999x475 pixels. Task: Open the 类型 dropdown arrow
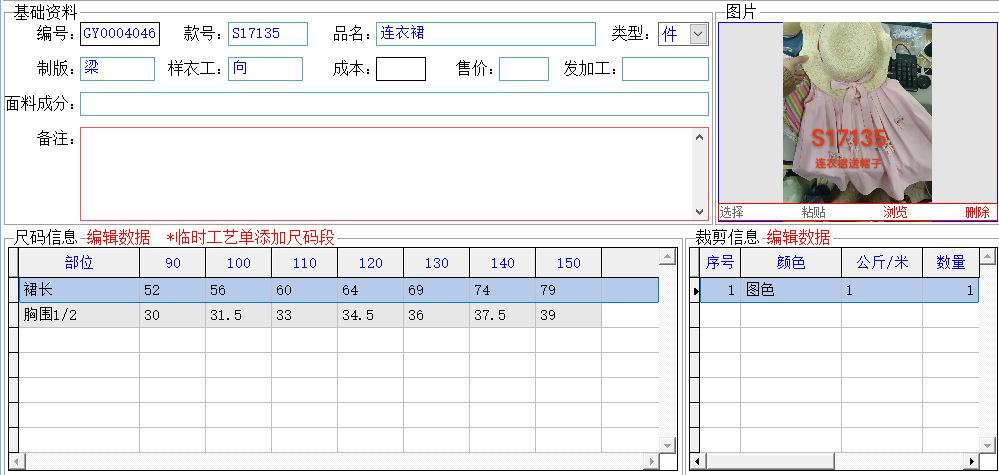point(698,34)
